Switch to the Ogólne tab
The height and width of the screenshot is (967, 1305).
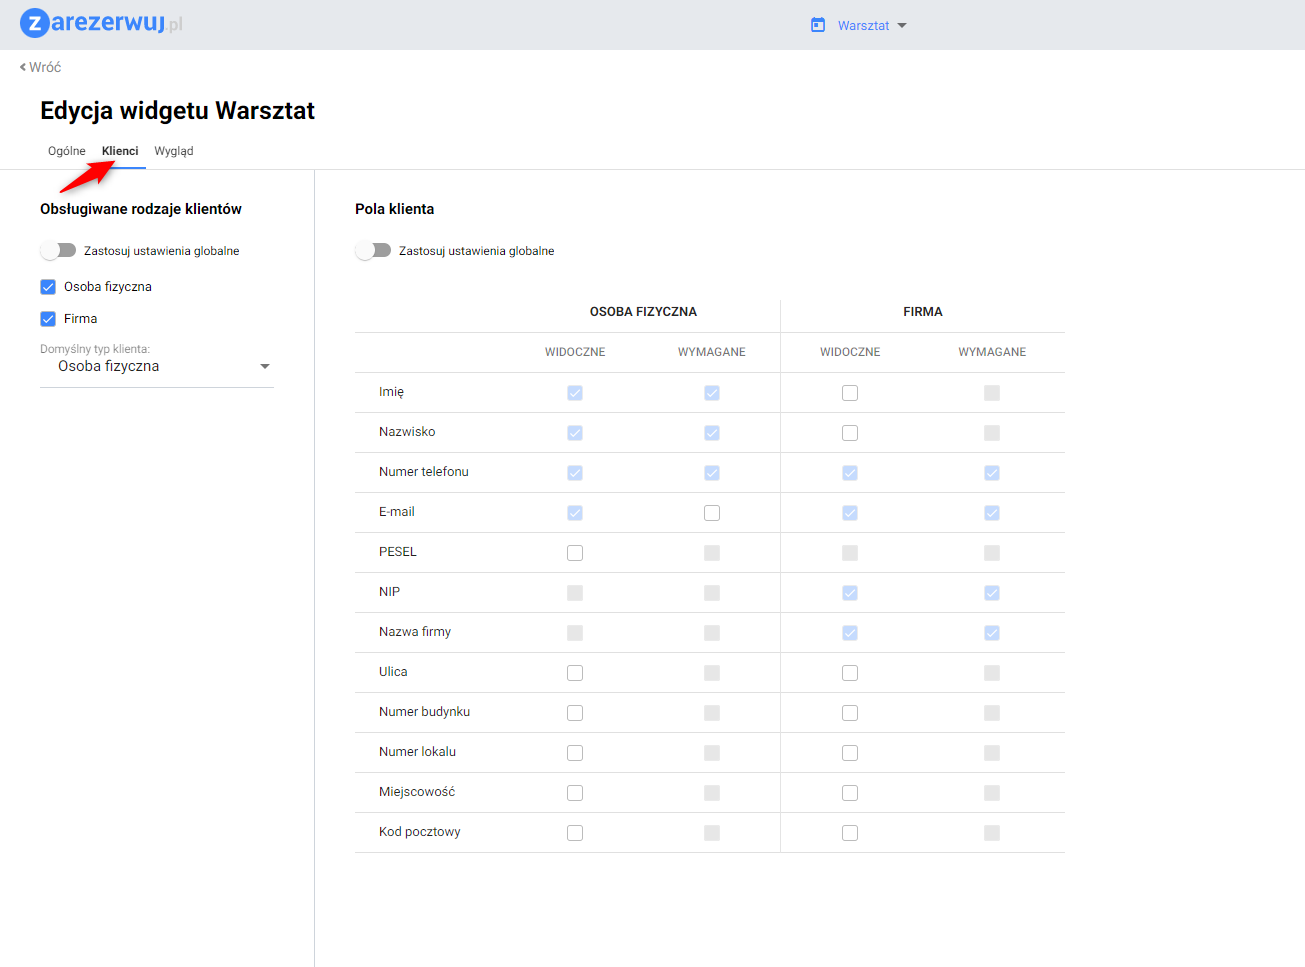(x=67, y=151)
